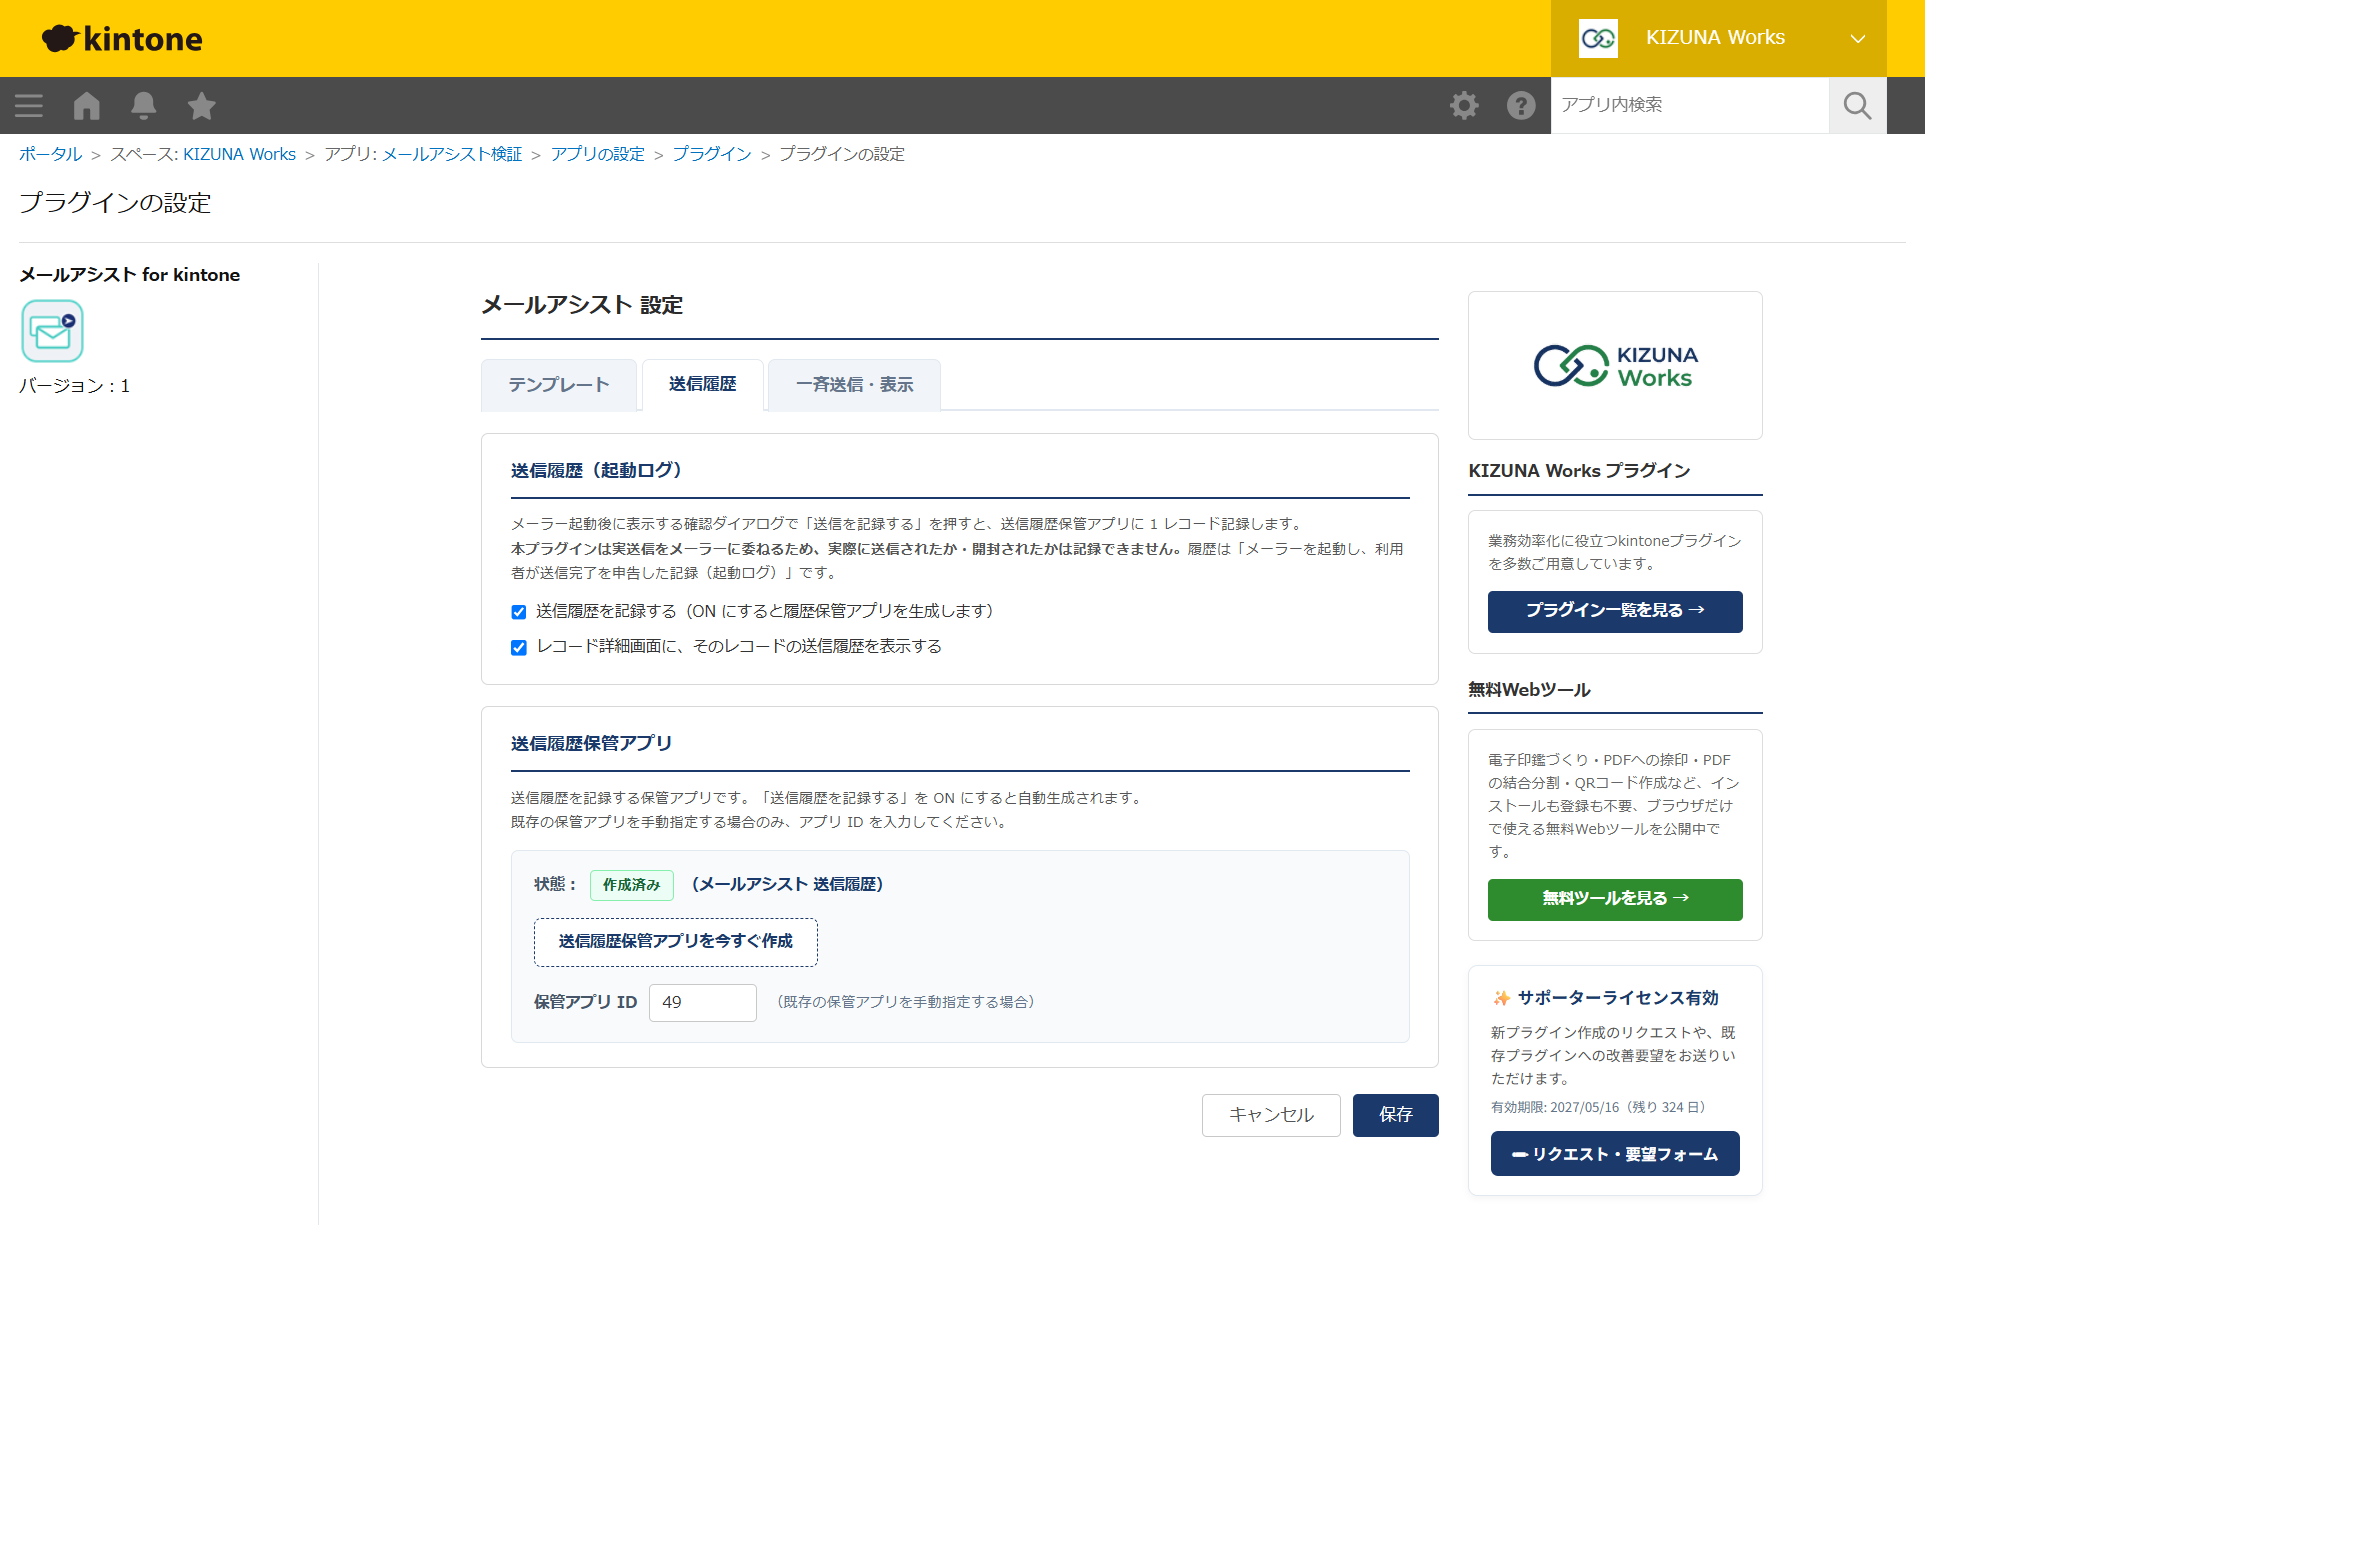Open the settings gear icon

(x=1464, y=105)
